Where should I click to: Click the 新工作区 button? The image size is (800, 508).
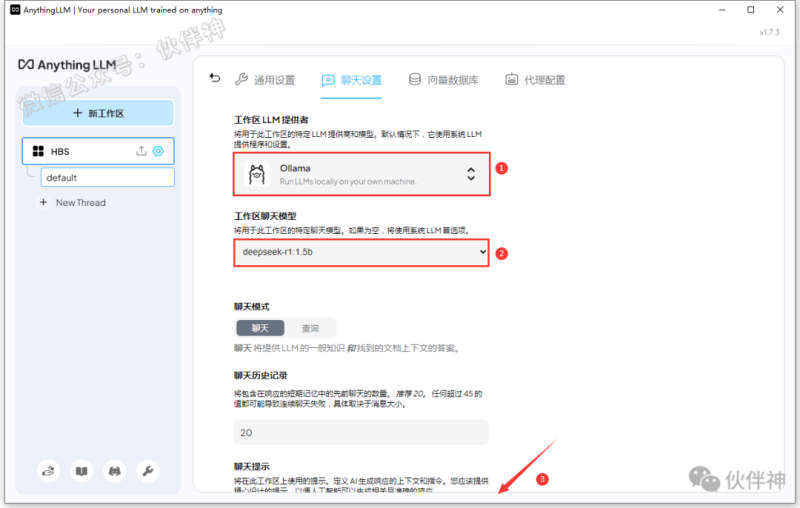(x=98, y=113)
